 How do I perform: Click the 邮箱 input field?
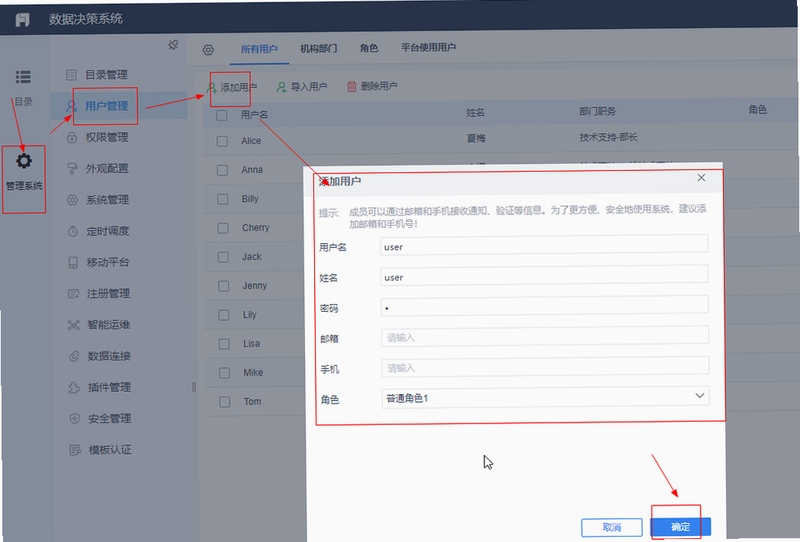[x=544, y=336]
